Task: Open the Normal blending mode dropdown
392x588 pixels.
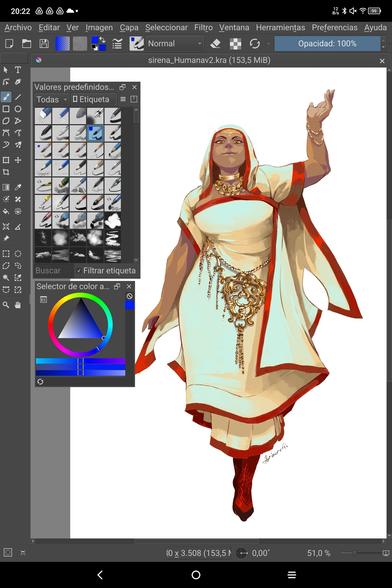Action: point(174,44)
